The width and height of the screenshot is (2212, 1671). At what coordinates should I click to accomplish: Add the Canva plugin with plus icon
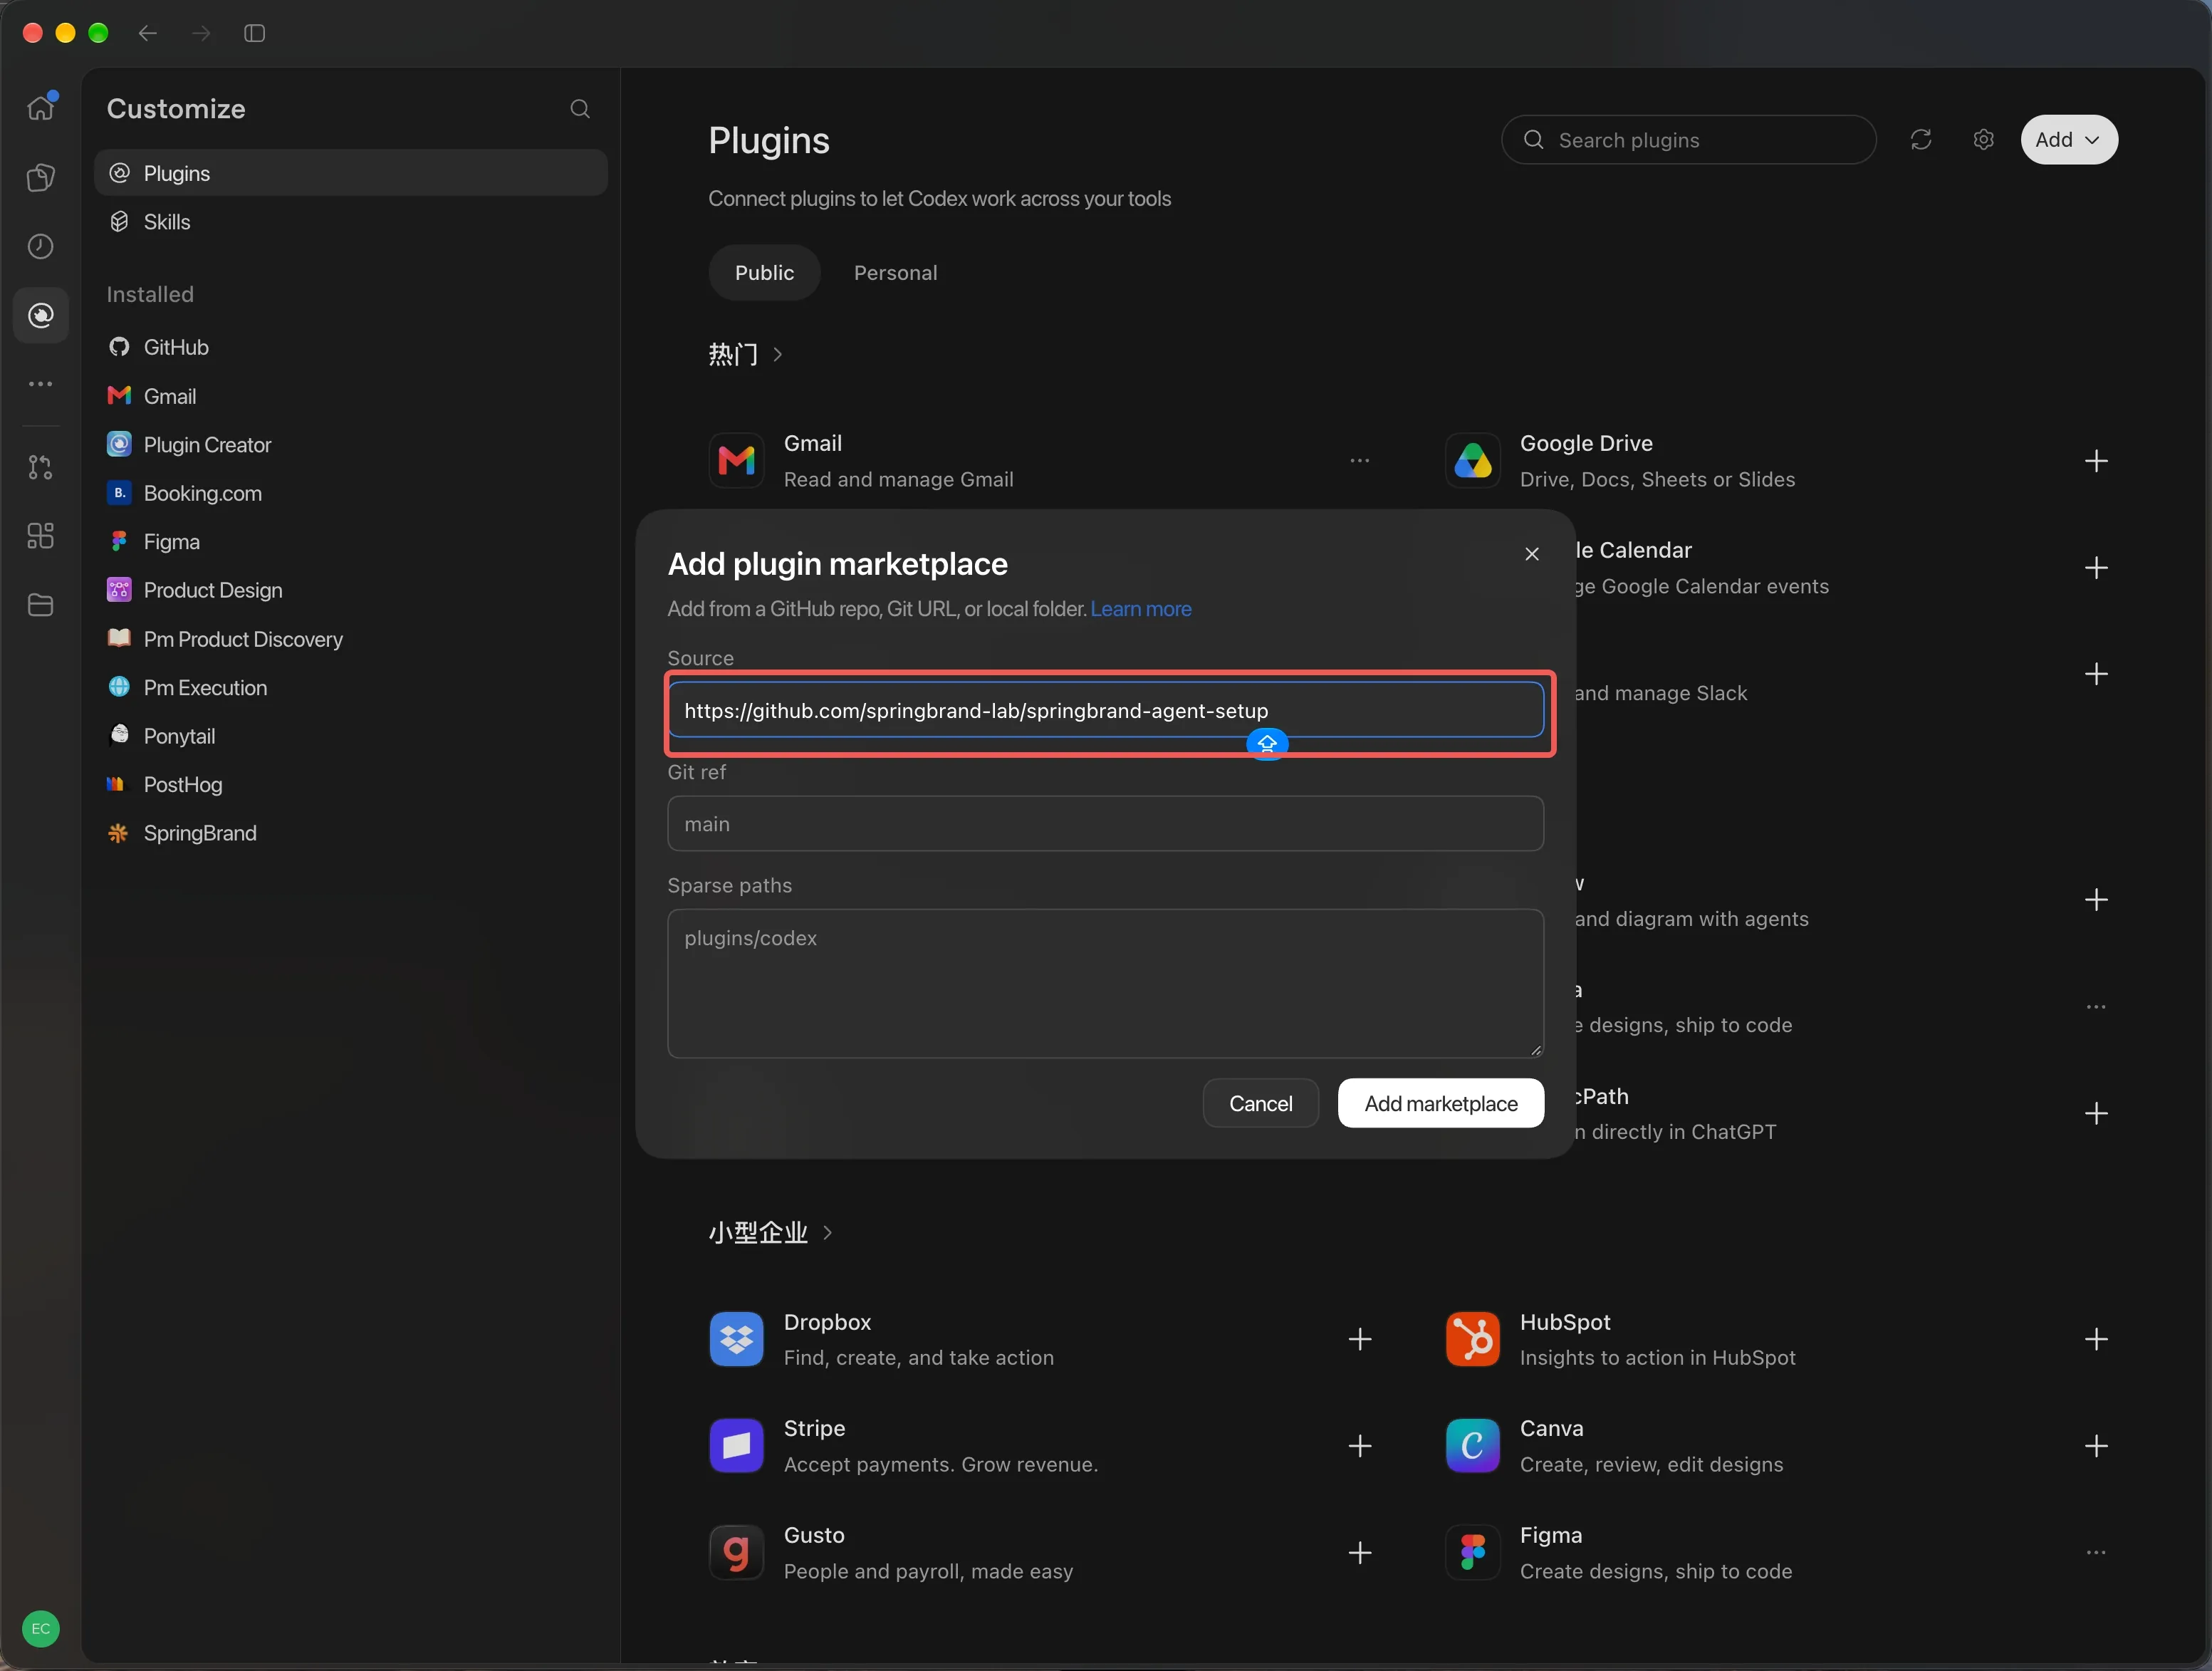point(2096,1446)
